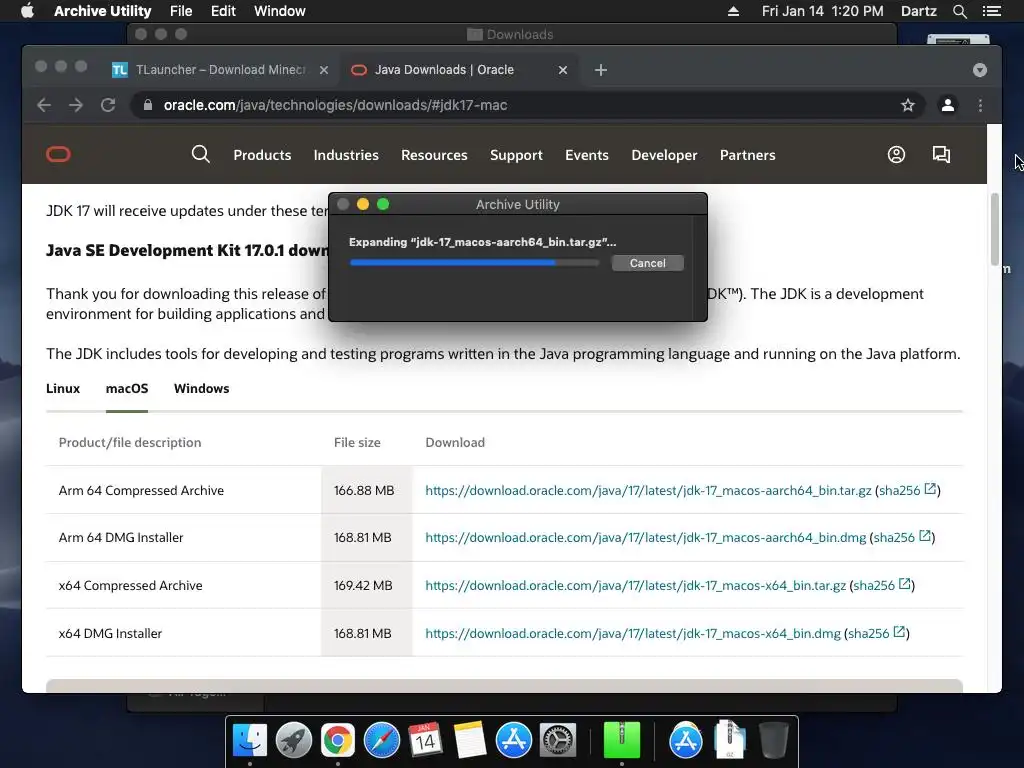
Task: Open the Oracle account profile icon
Action: 896,154
